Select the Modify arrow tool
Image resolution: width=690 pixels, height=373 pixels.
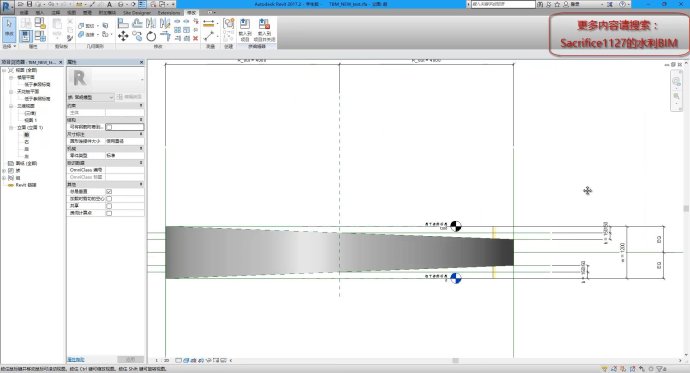point(9,29)
